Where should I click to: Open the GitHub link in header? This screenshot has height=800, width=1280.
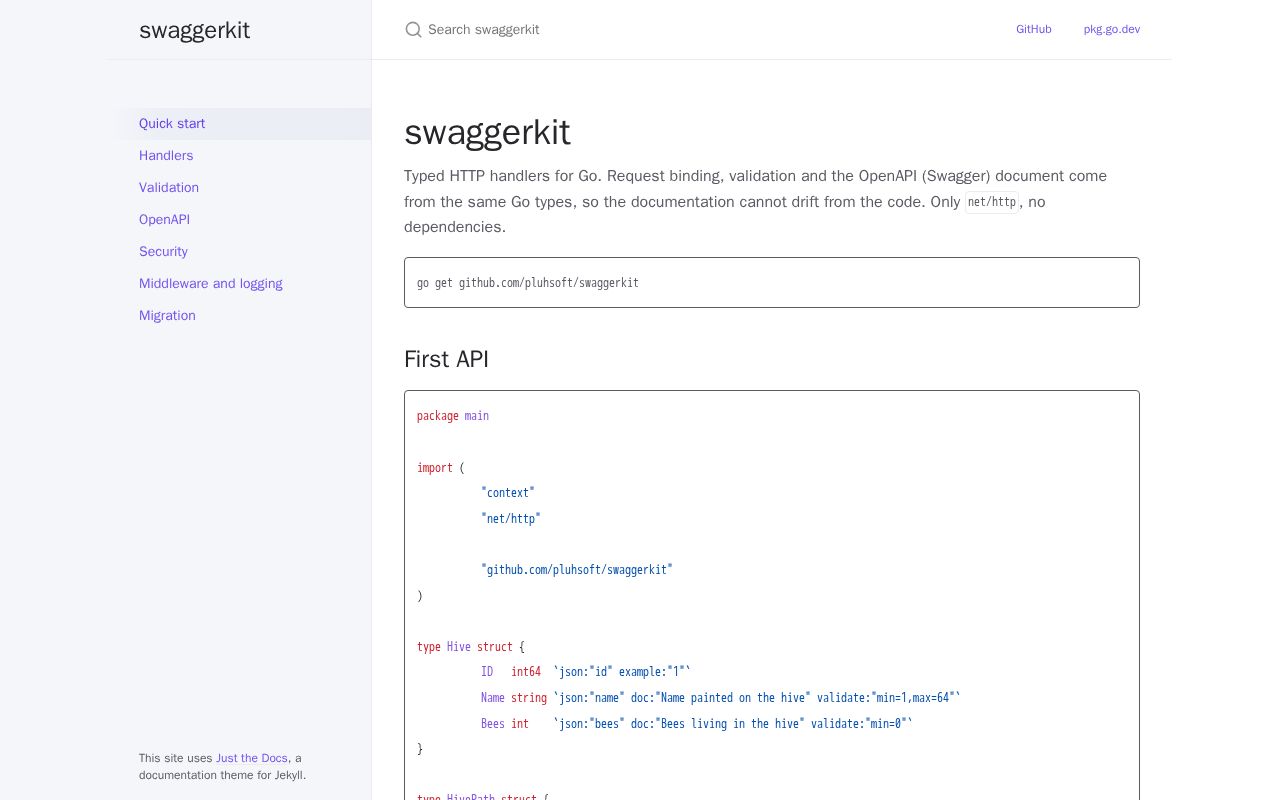(1033, 30)
